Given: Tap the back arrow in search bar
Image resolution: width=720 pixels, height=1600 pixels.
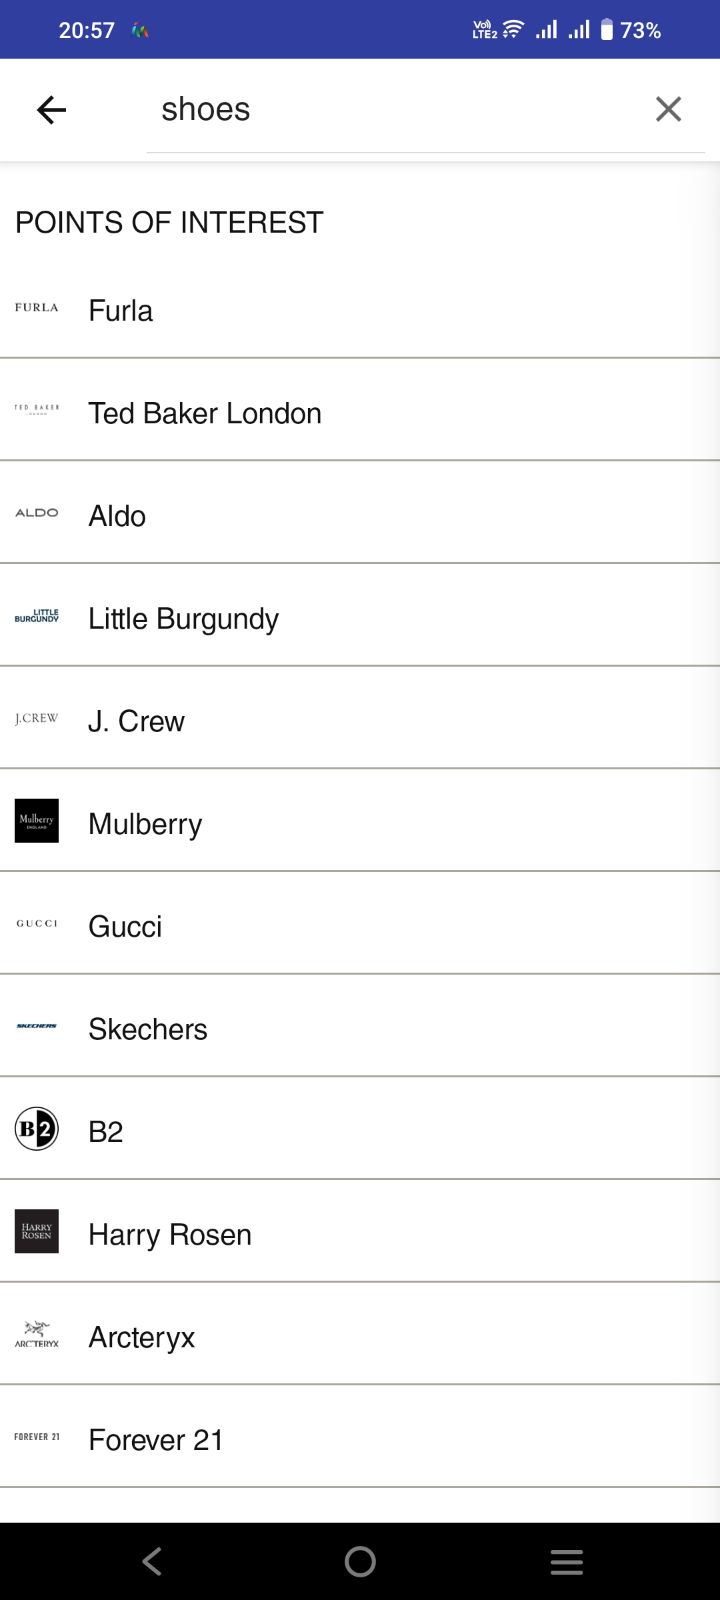Looking at the screenshot, I should 51,110.
